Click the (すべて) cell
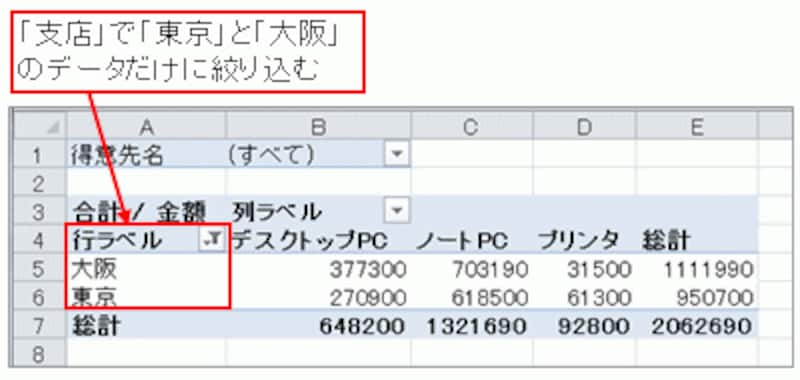Screen dimensions: 800x380 tap(318, 154)
